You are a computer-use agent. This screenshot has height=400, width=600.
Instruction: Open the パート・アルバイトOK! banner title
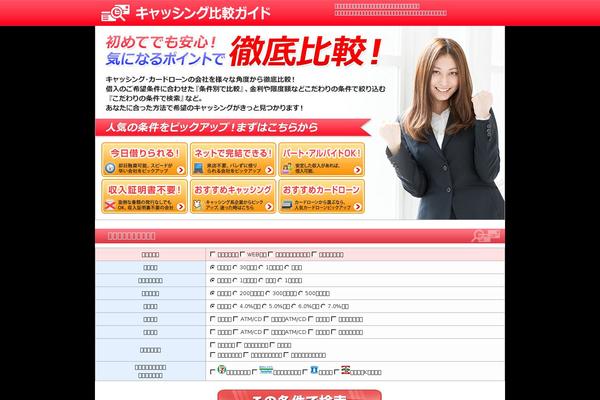pyautogui.click(x=321, y=153)
